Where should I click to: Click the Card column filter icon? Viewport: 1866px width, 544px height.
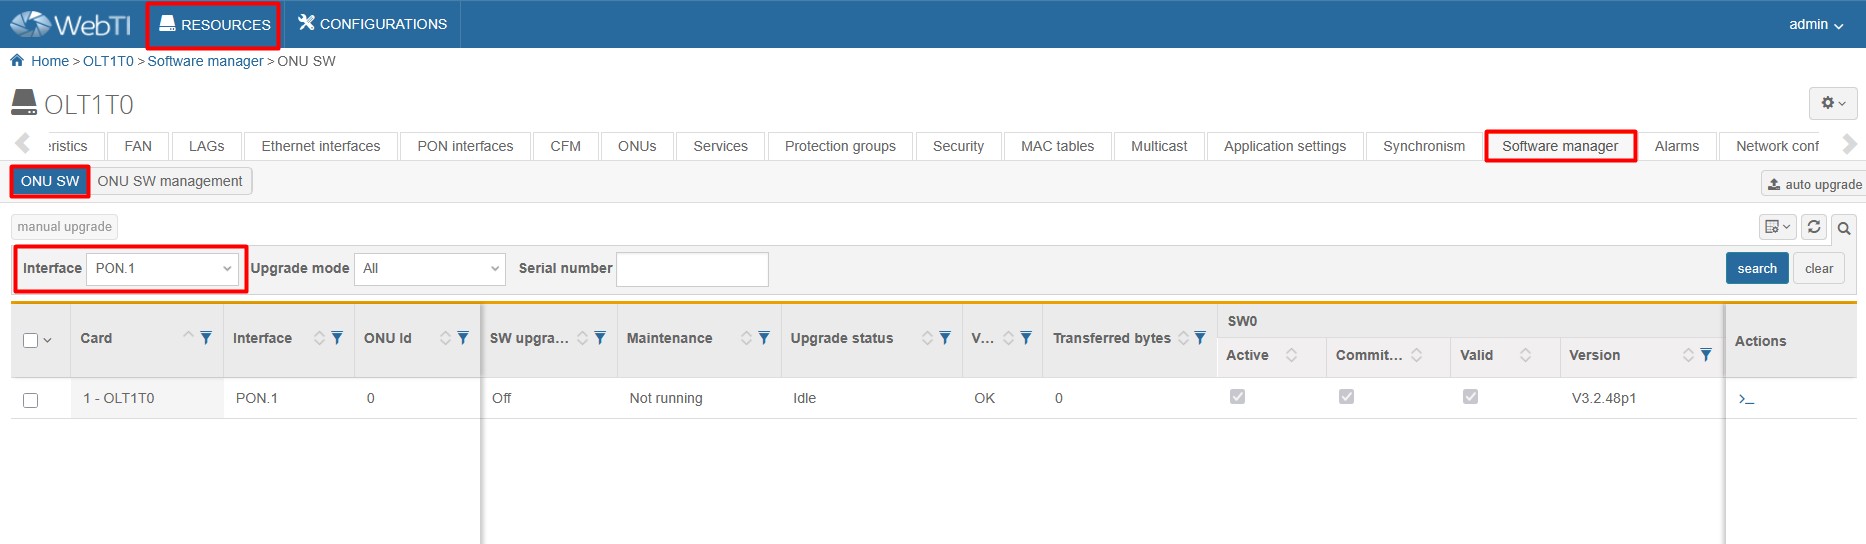pyautogui.click(x=206, y=338)
